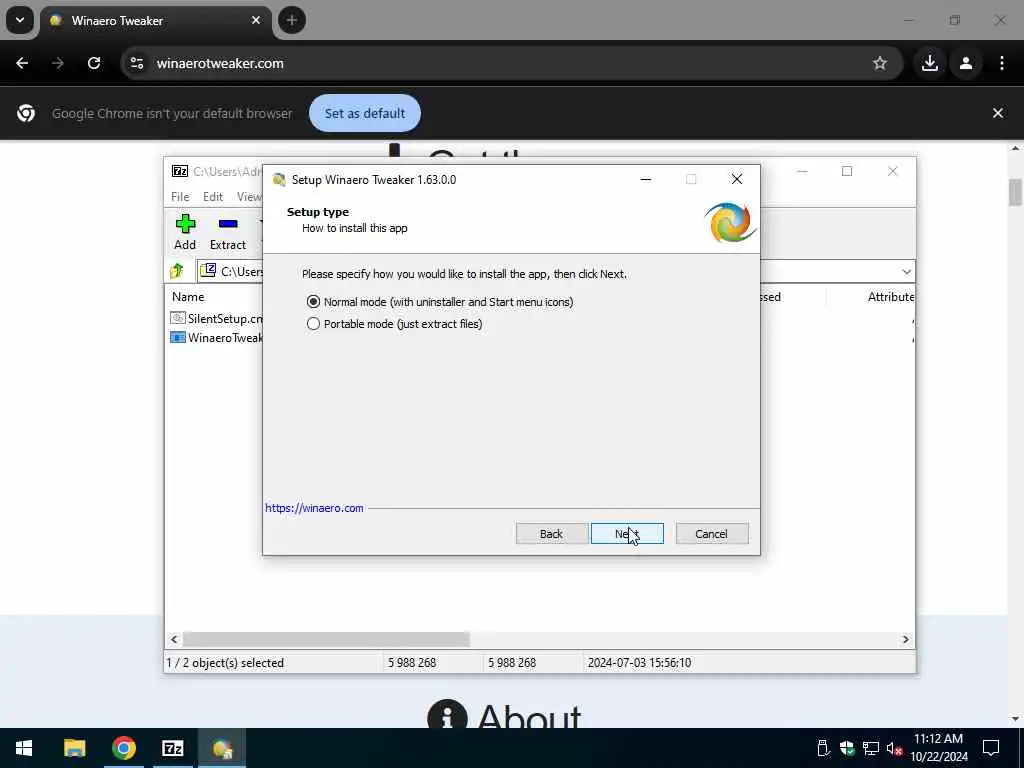Click the 7-Zip window title icon
Viewport: 1024px width, 768px height.
180,171
